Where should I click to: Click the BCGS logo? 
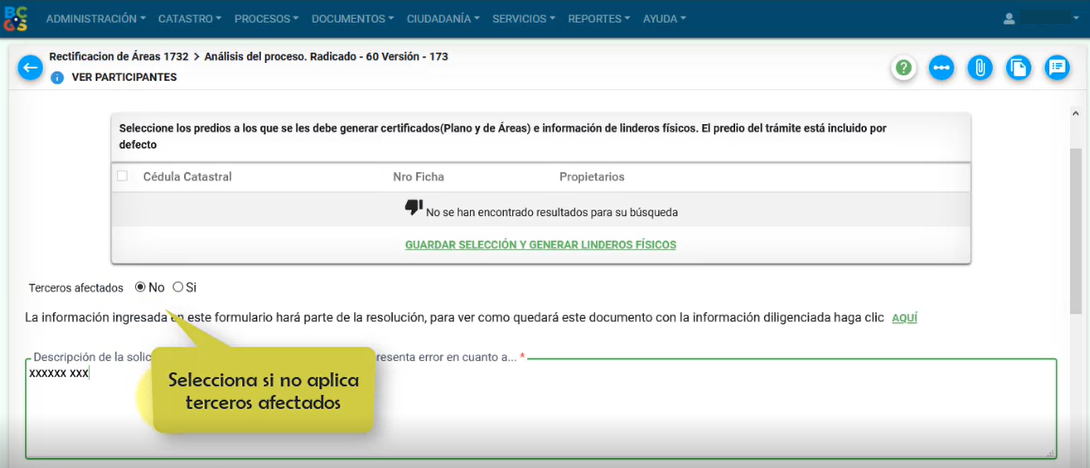pos(17,18)
